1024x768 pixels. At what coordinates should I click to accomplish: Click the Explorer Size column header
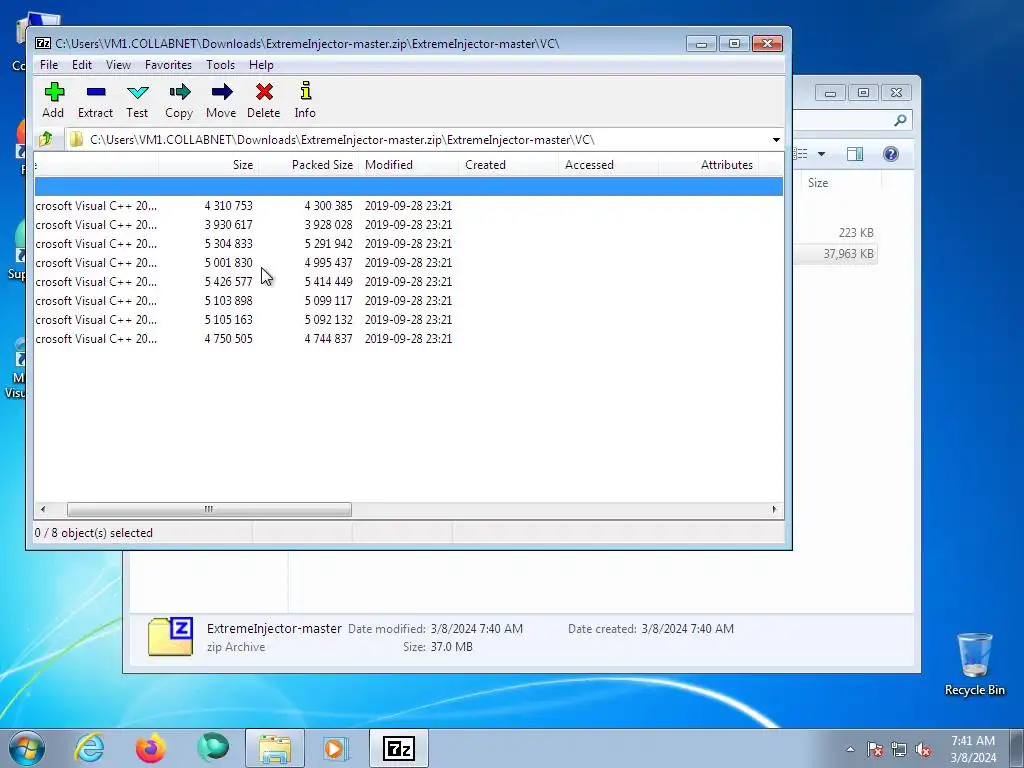tap(841, 183)
